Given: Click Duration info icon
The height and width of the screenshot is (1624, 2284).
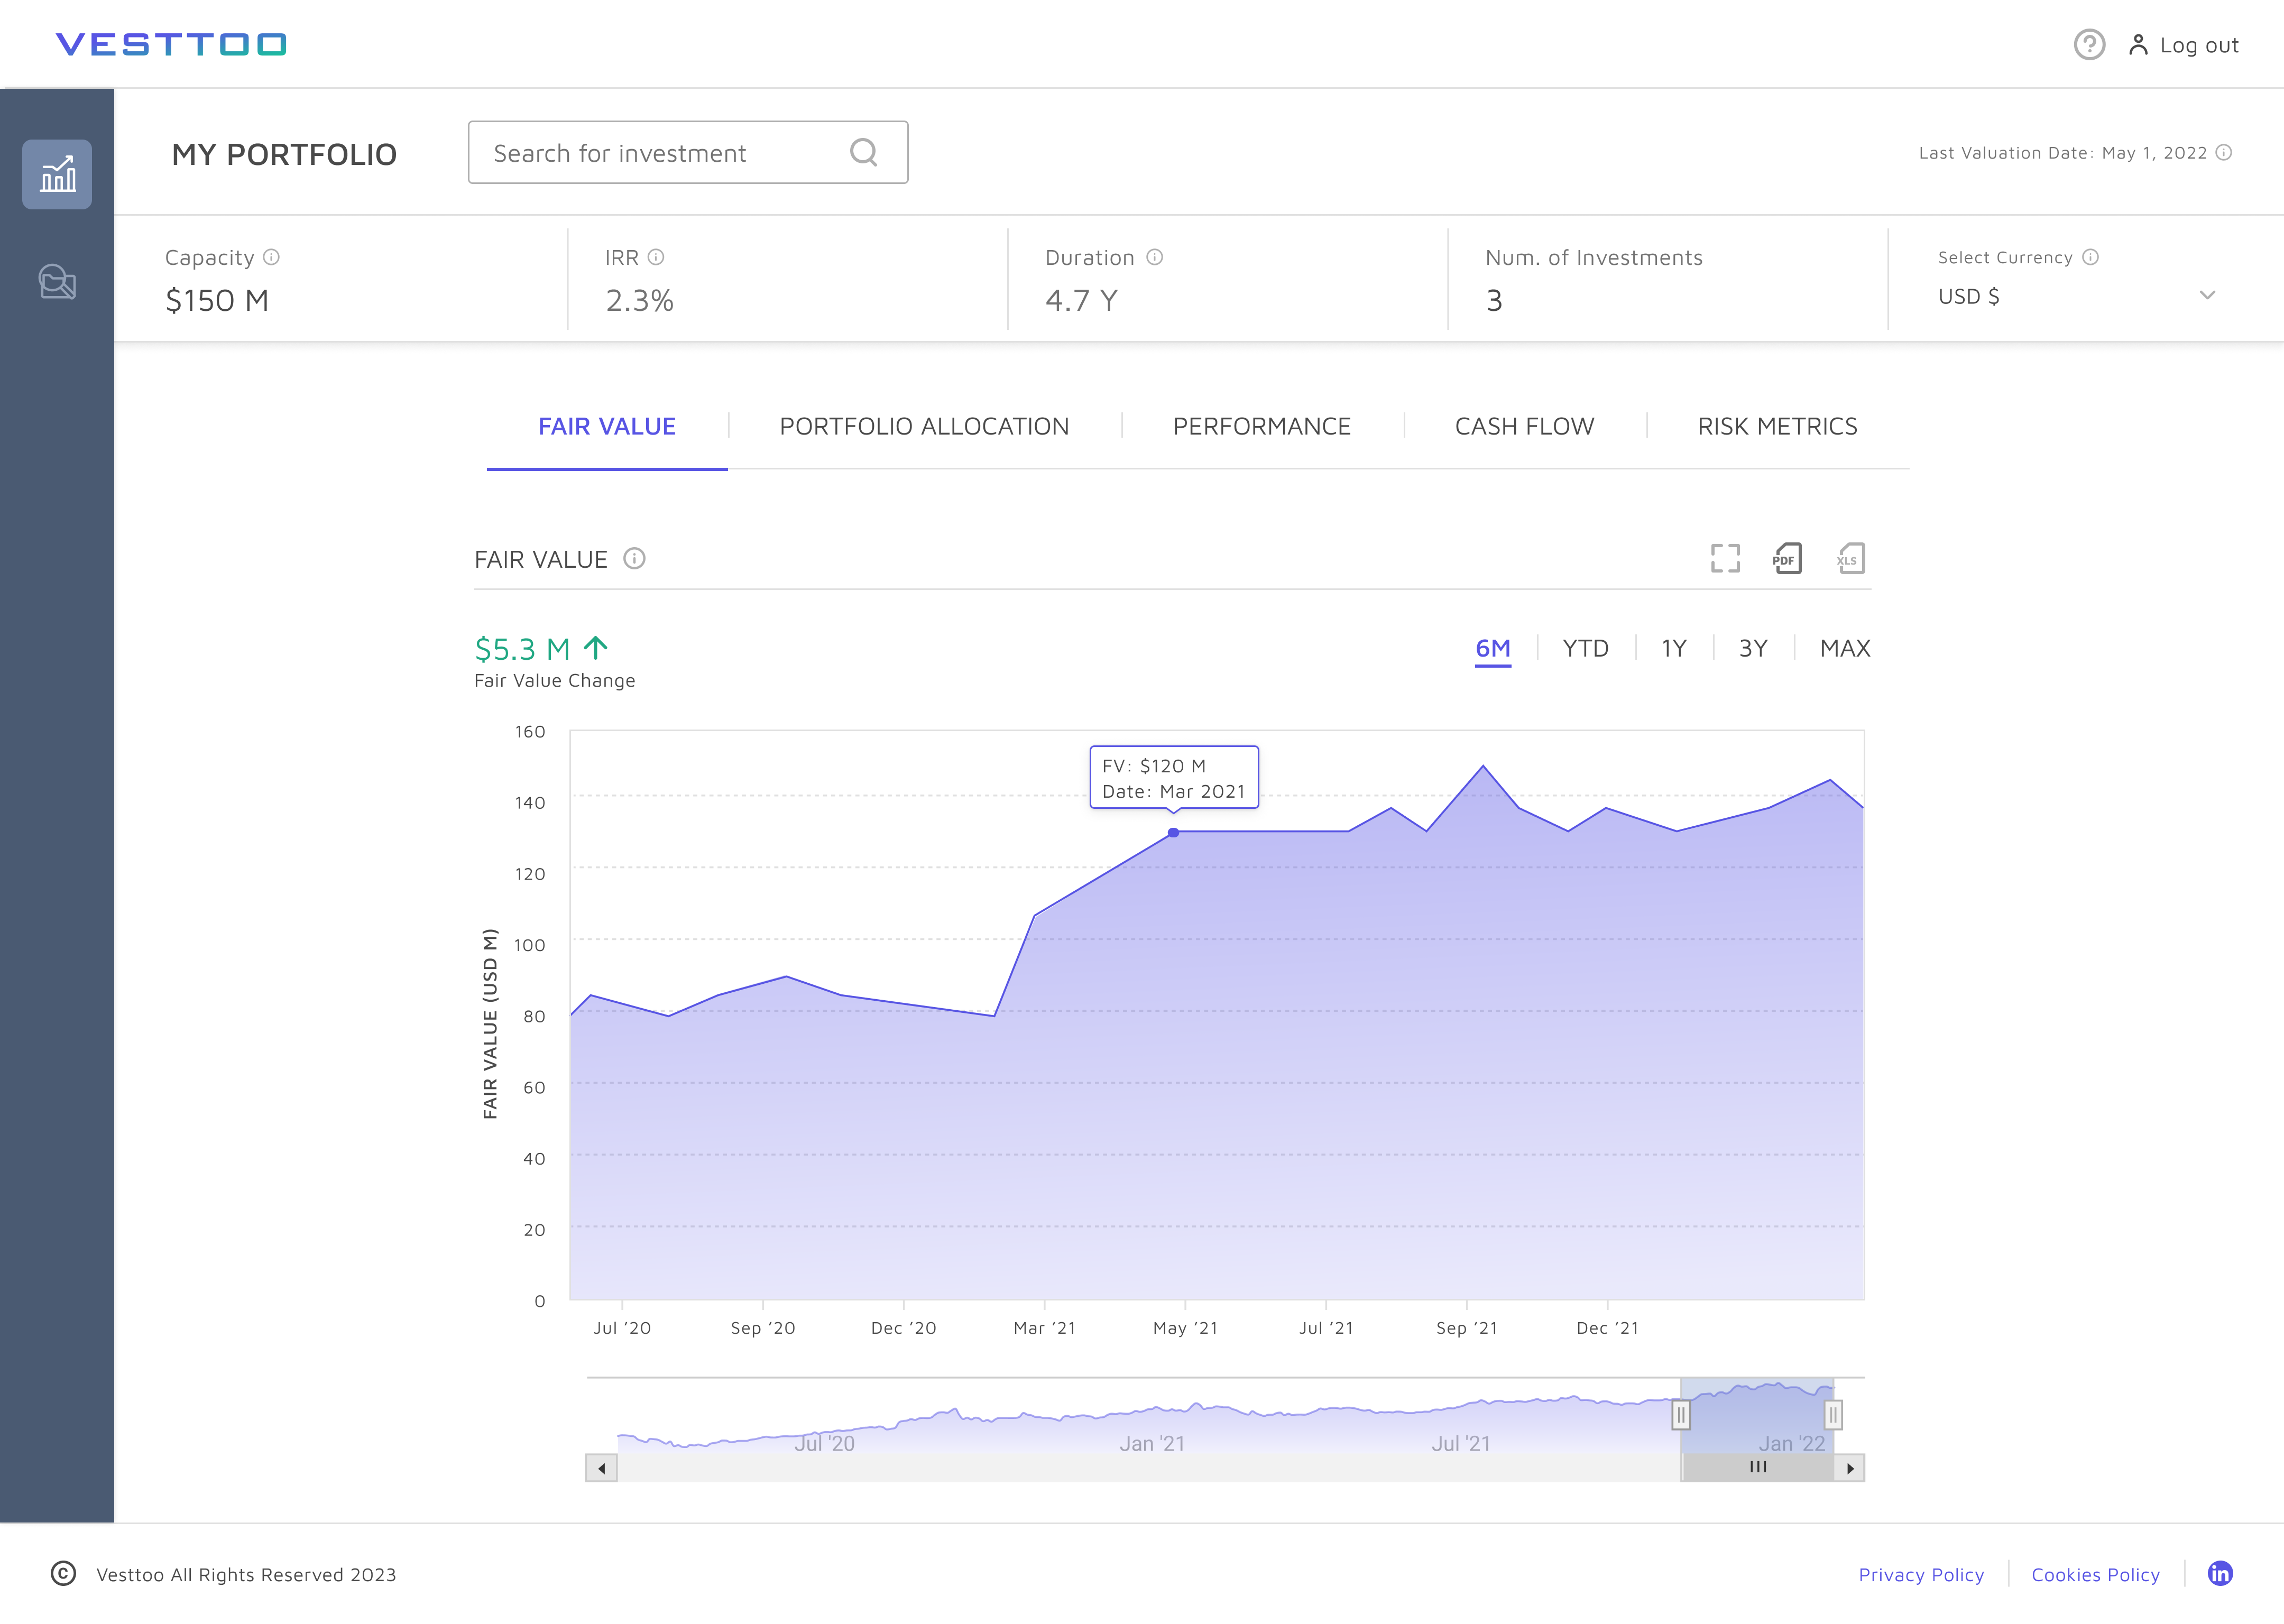Looking at the screenshot, I should 1154,257.
